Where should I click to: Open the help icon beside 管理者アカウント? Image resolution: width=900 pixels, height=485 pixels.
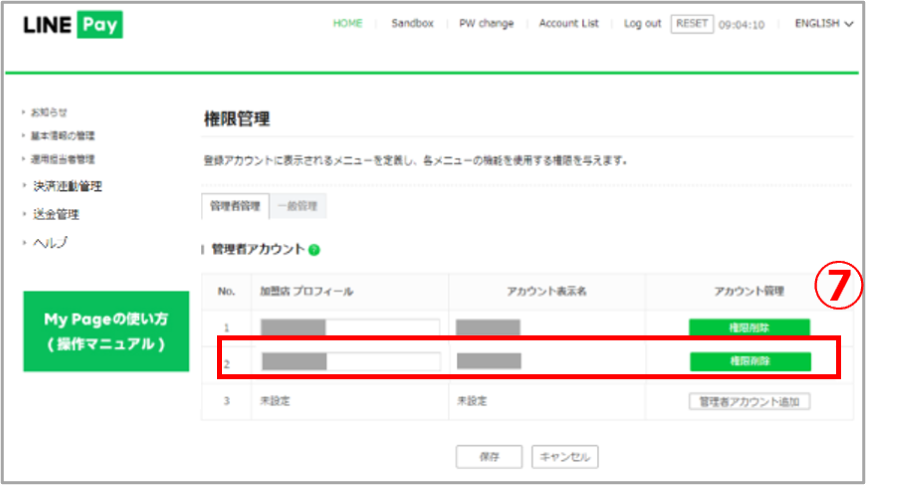(314, 250)
